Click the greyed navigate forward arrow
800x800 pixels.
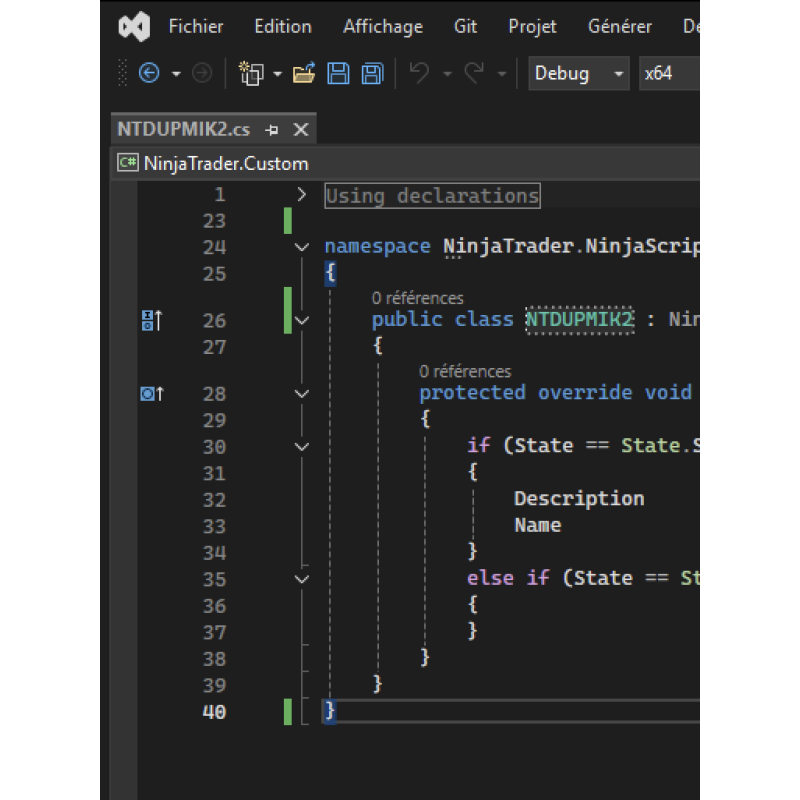point(202,73)
